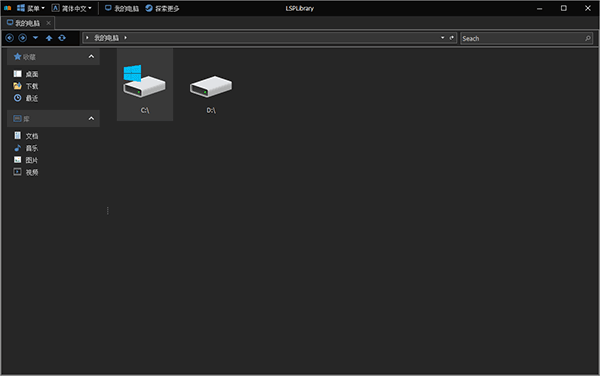Screen dimensions: 600x376
Task: Expand the address bar path dropdown
Action: click(442, 38)
